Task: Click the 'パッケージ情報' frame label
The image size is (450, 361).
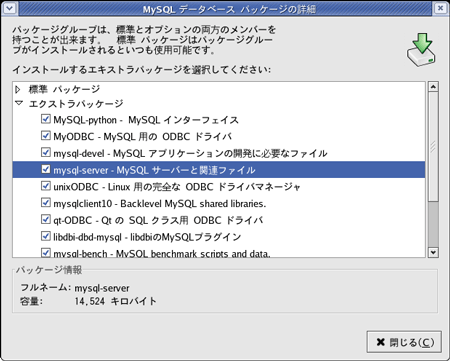Action: click(x=49, y=270)
